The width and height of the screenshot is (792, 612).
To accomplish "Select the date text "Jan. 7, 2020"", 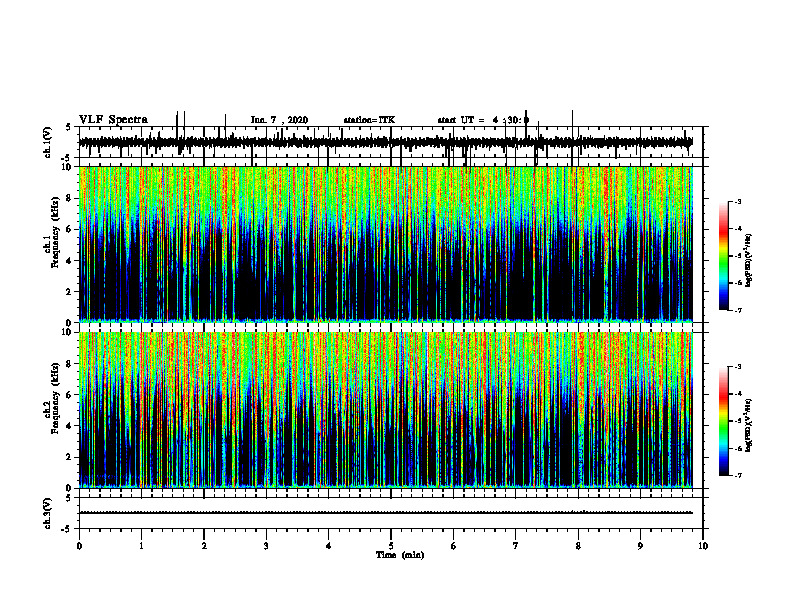I will [279, 120].
